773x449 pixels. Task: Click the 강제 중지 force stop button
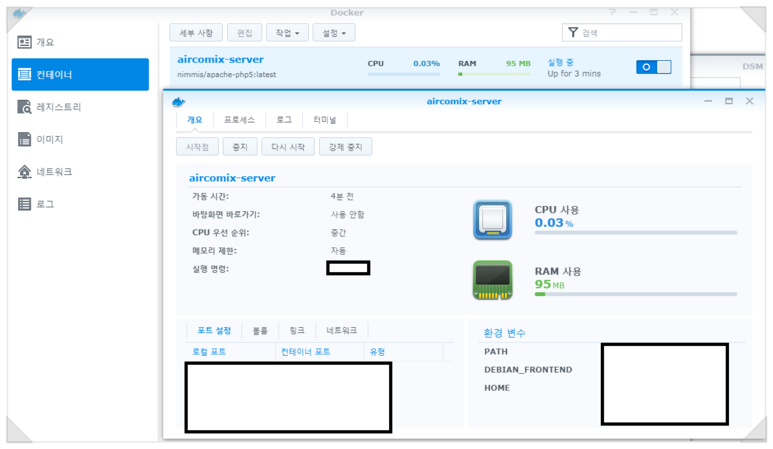point(346,147)
